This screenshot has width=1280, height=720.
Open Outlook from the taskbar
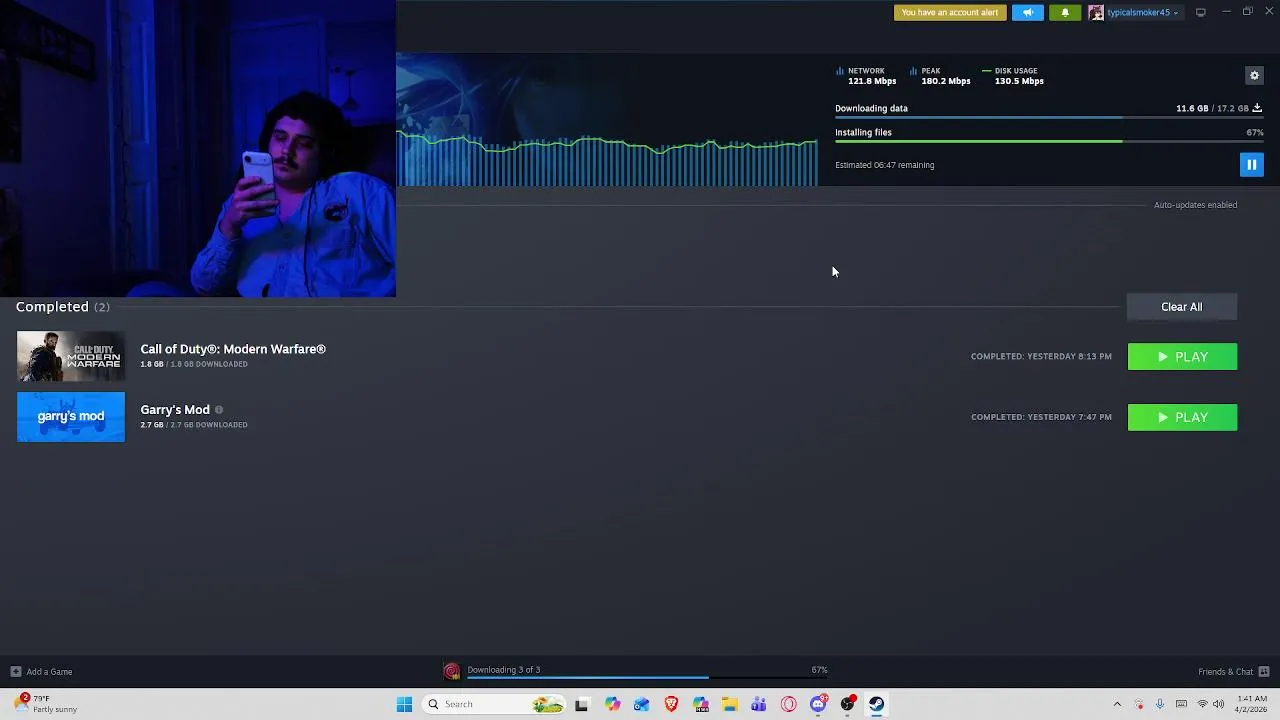coord(641,704)
